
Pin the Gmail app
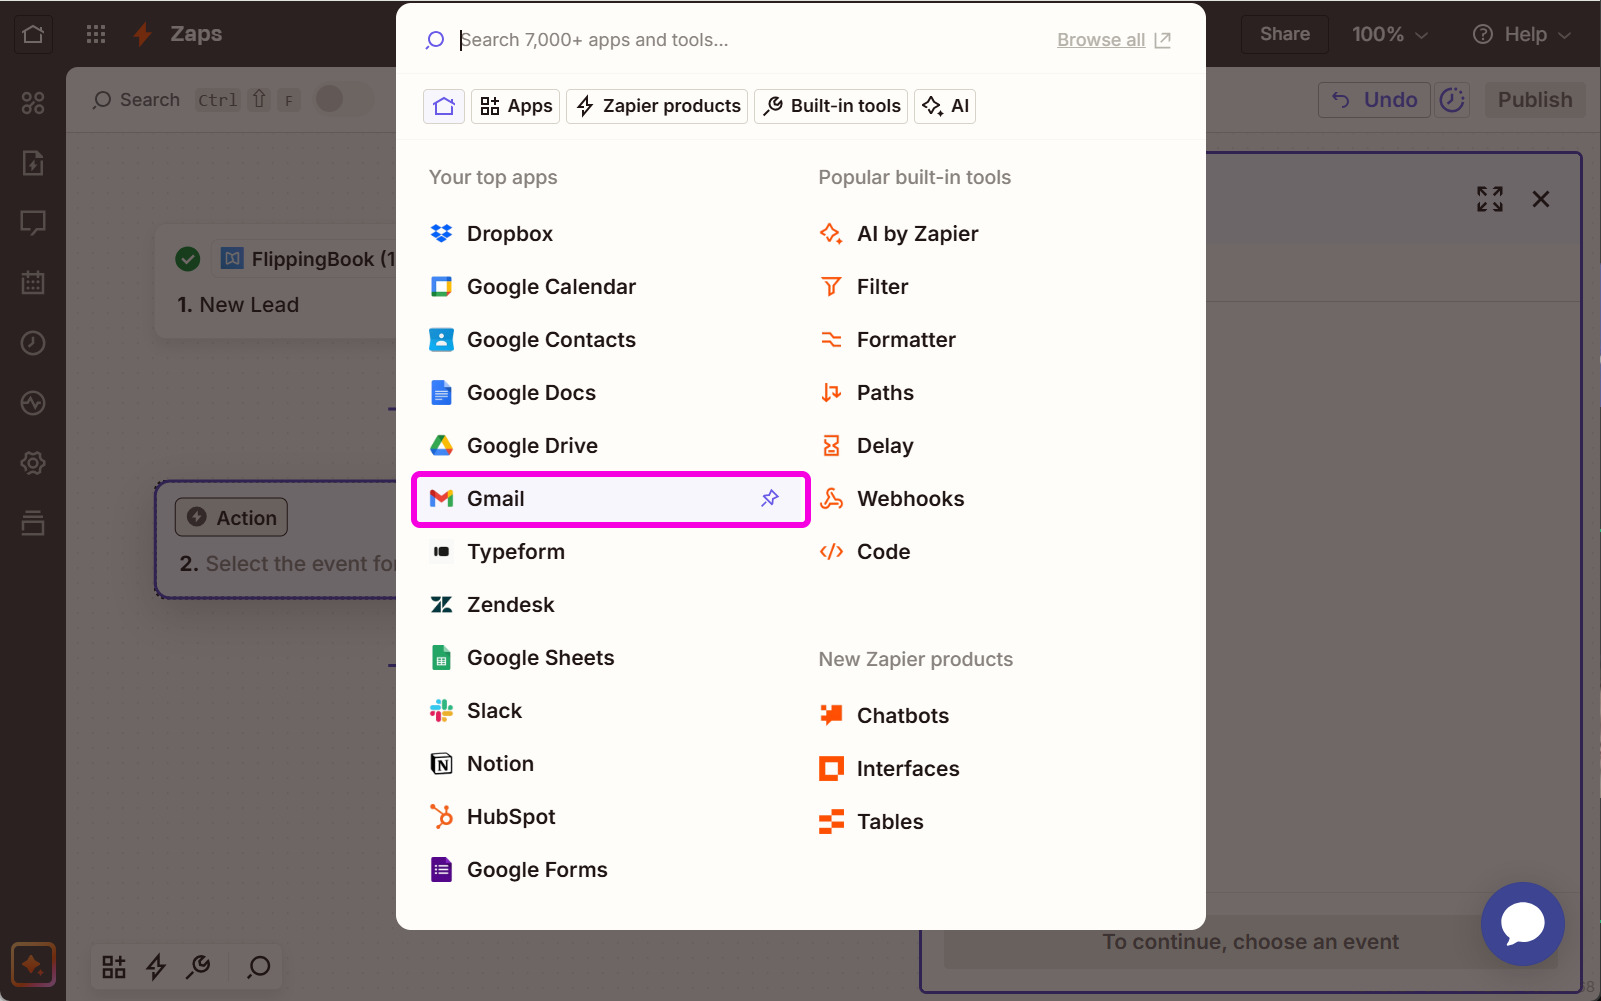[770, 498]
